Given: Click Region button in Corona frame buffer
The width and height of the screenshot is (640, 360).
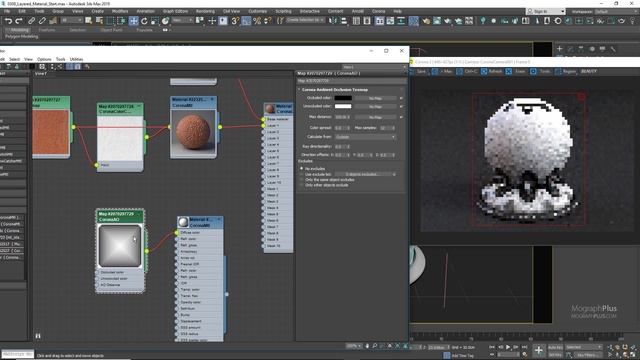Looking at the screenshot, I should coord(565,71).
